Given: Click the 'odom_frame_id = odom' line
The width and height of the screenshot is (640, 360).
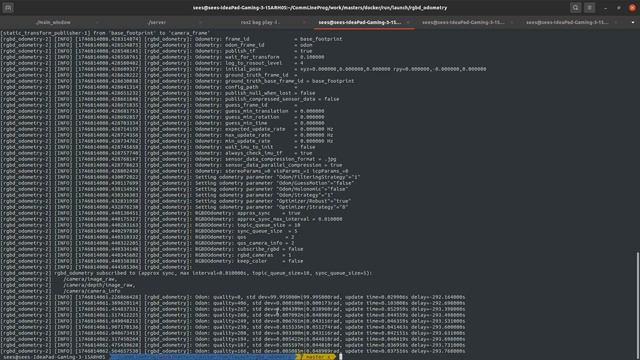Looking at the screenshot, I should pyautogui.click(x=157, y=45).
